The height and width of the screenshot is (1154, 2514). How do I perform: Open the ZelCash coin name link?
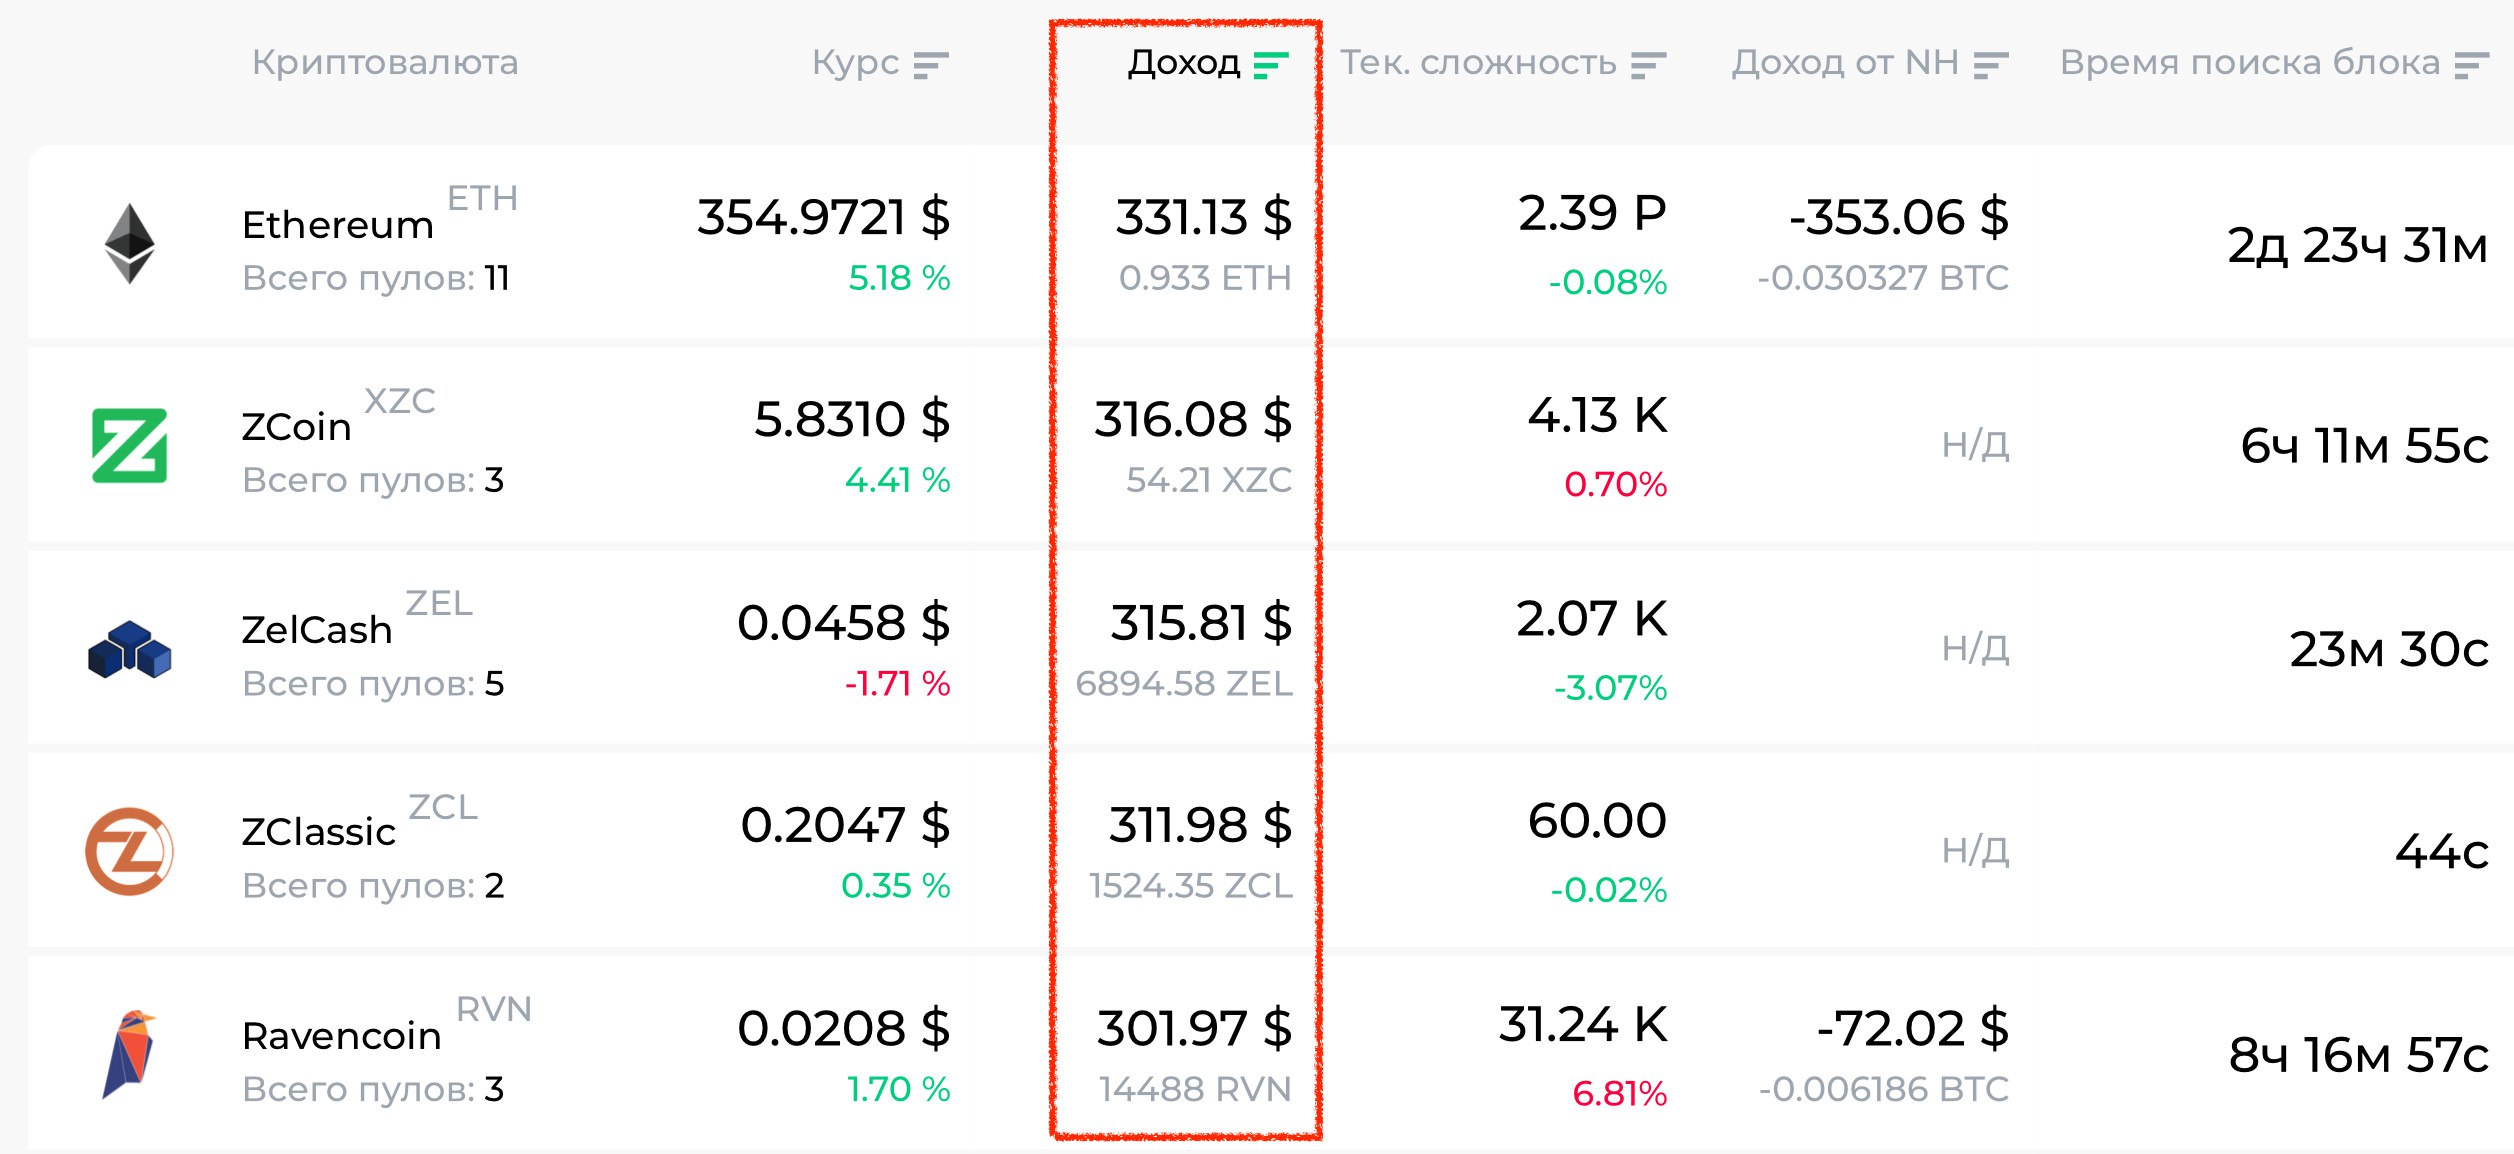point(317,630)
